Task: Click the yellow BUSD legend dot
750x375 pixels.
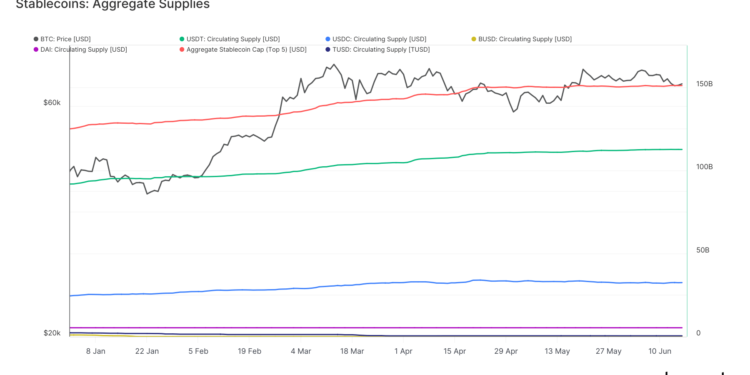Action: 474,39
